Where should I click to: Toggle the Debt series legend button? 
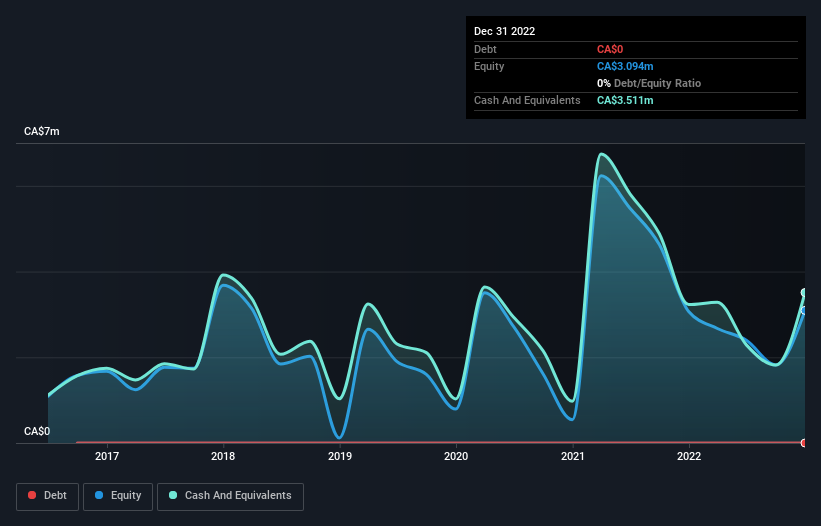pyautogui.click(x=48, y=496)
